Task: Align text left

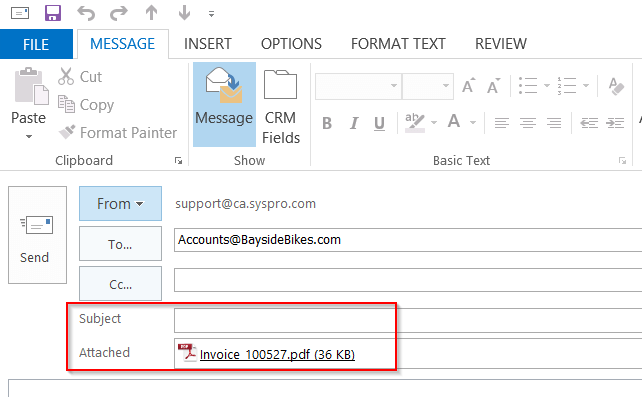Action: (502, 123)
